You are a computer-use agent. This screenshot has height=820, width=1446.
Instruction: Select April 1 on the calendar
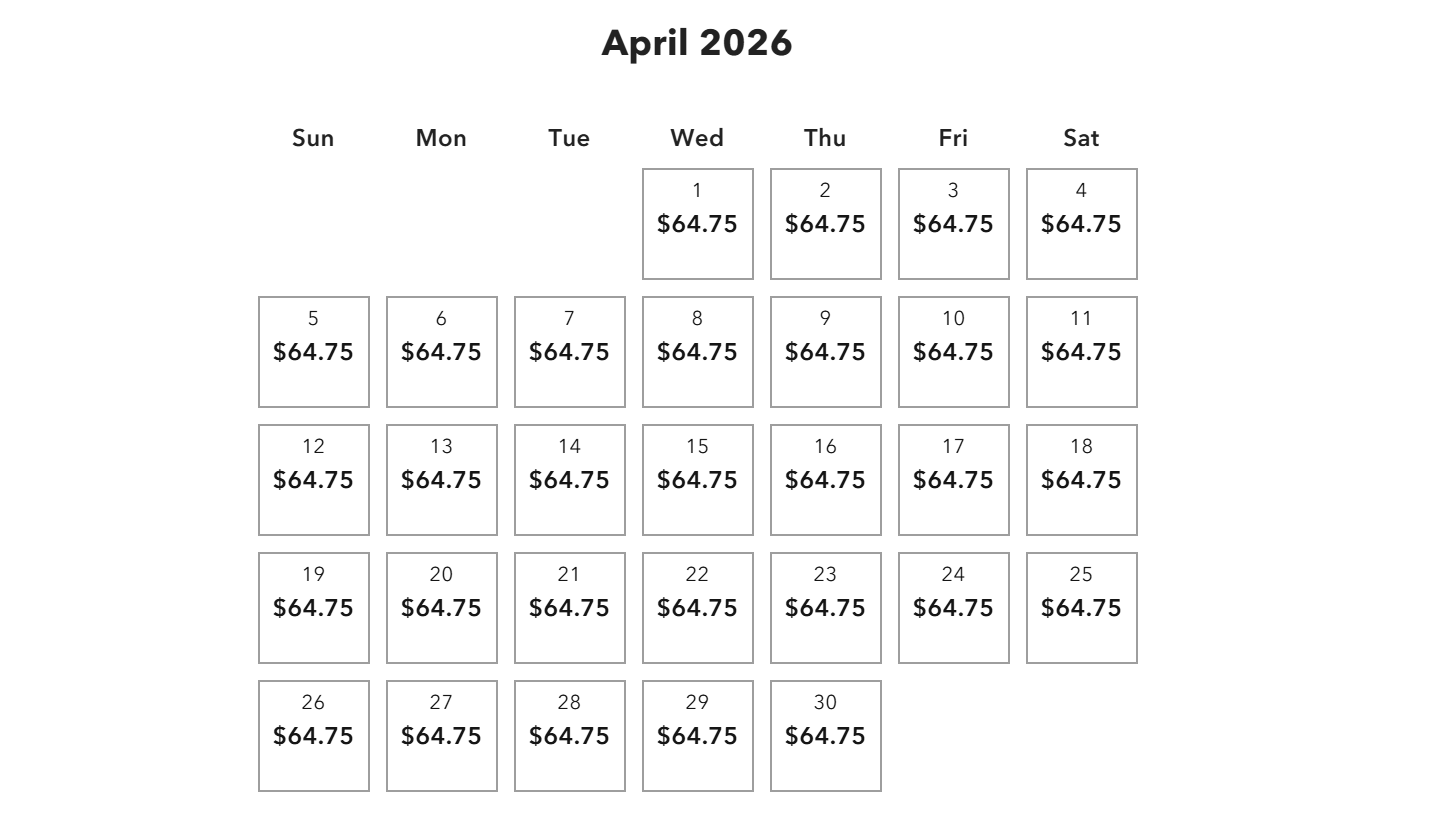click(x=697, y=224)
